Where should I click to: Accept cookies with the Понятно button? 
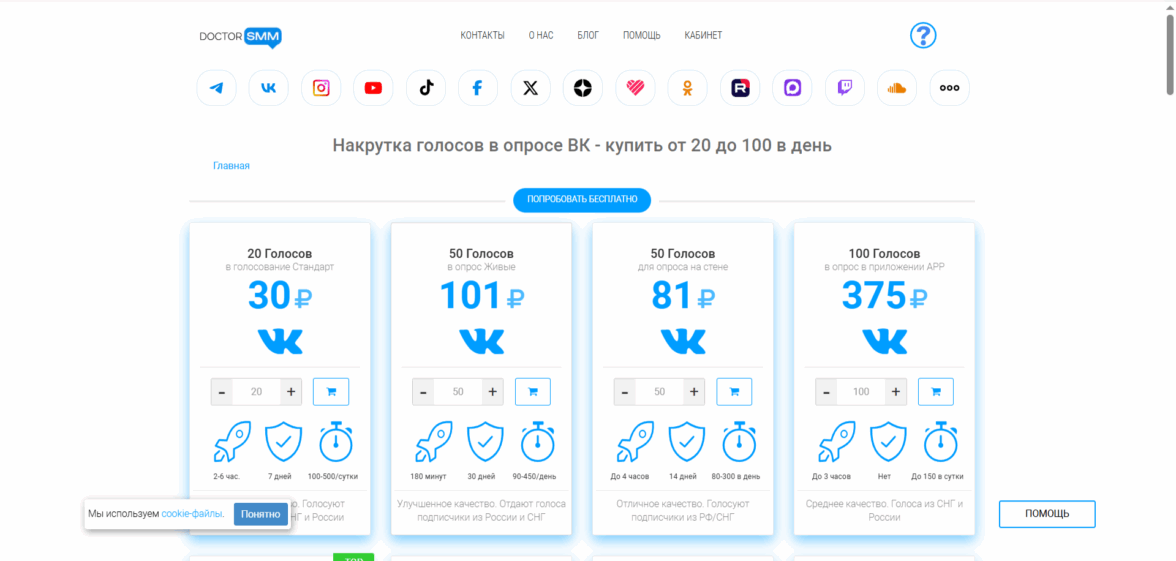tap(261, 514)
